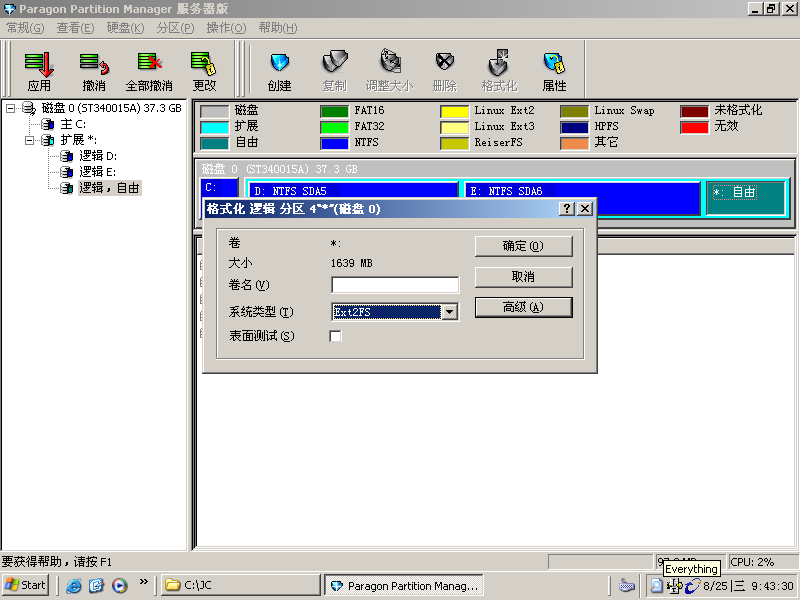Click the Linux Ext2 yellow legend swatch
This screenshot has width=800, height=600.
tap(454, 111)
